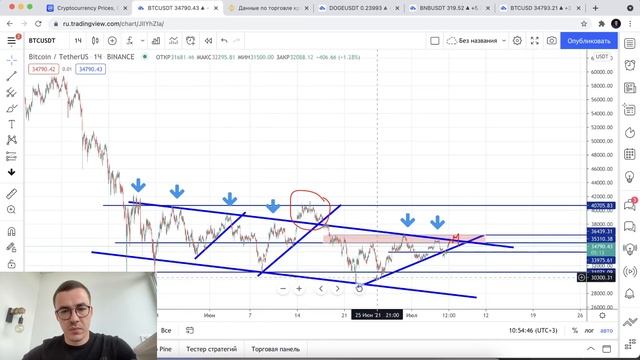This screenshot has width=640, height=360.
Task: Undo the last chart action
Action: [224, 40]
